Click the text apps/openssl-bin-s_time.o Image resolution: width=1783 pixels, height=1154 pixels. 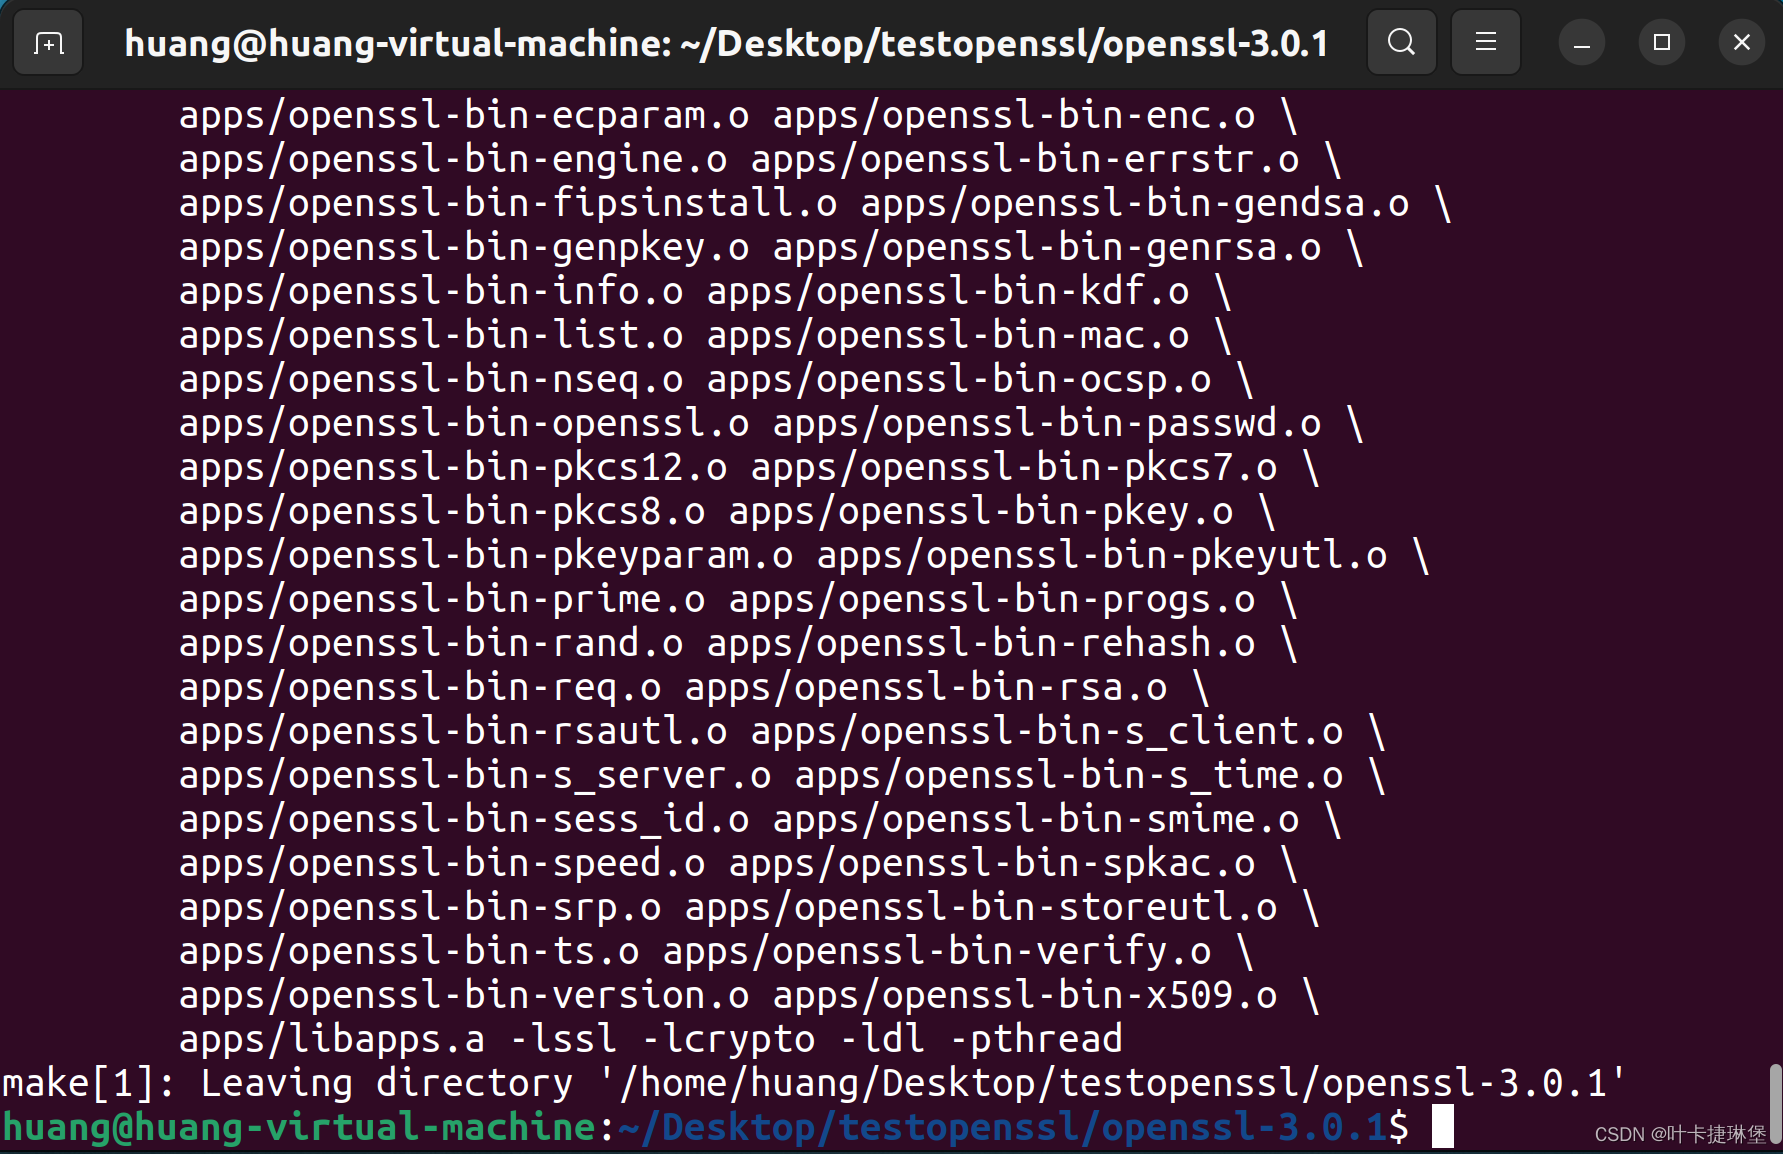1069,776
